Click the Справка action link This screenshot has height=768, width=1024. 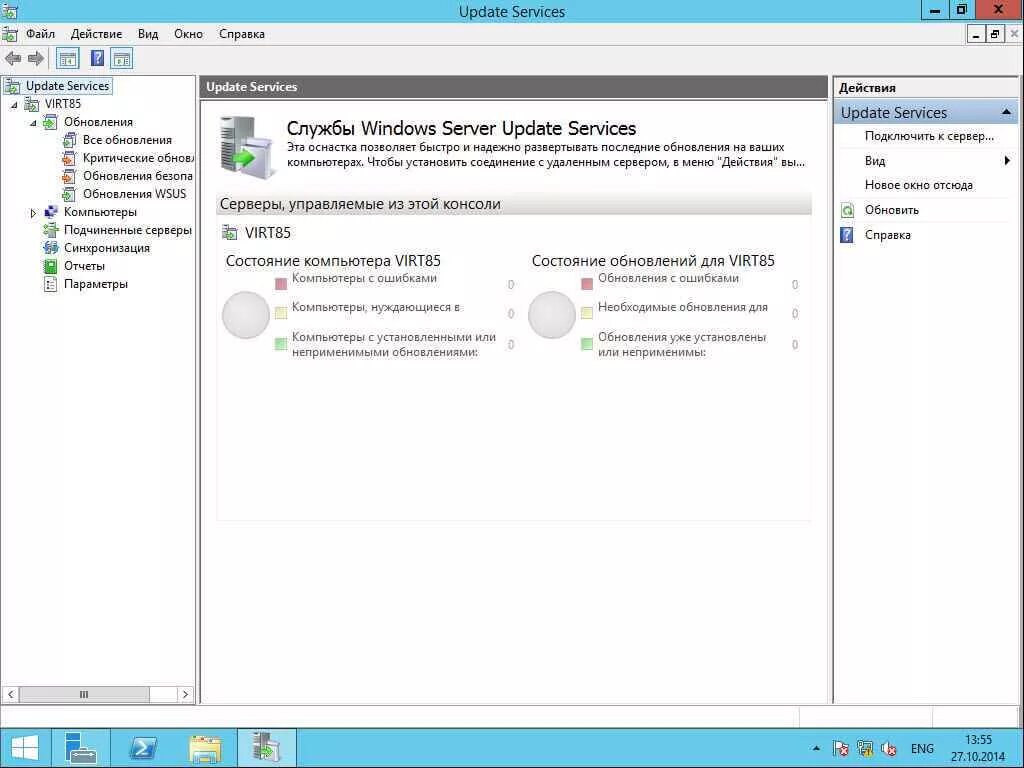click(x=887, y=234)
